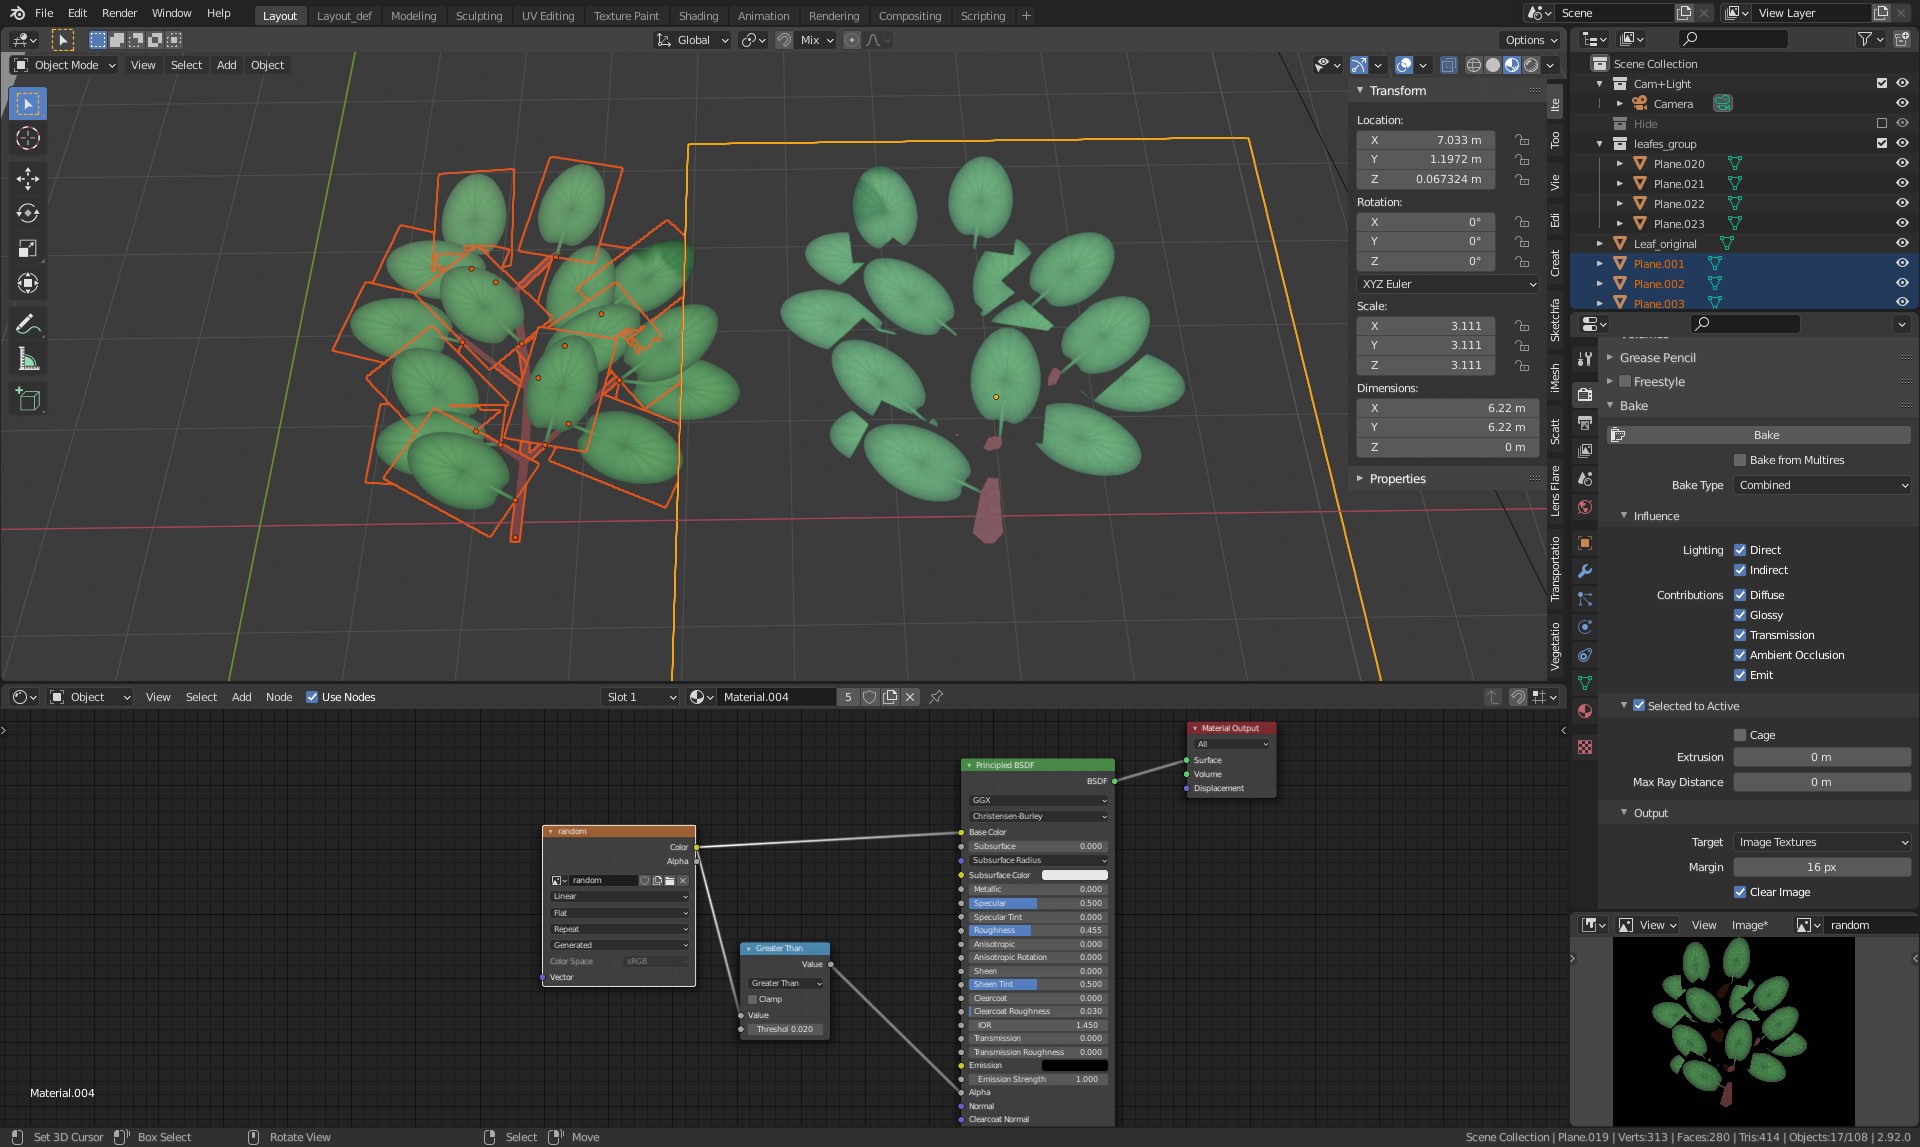Activate the 3D Cursor tool
The image size is (1920, 1147).
click(28, 138)
